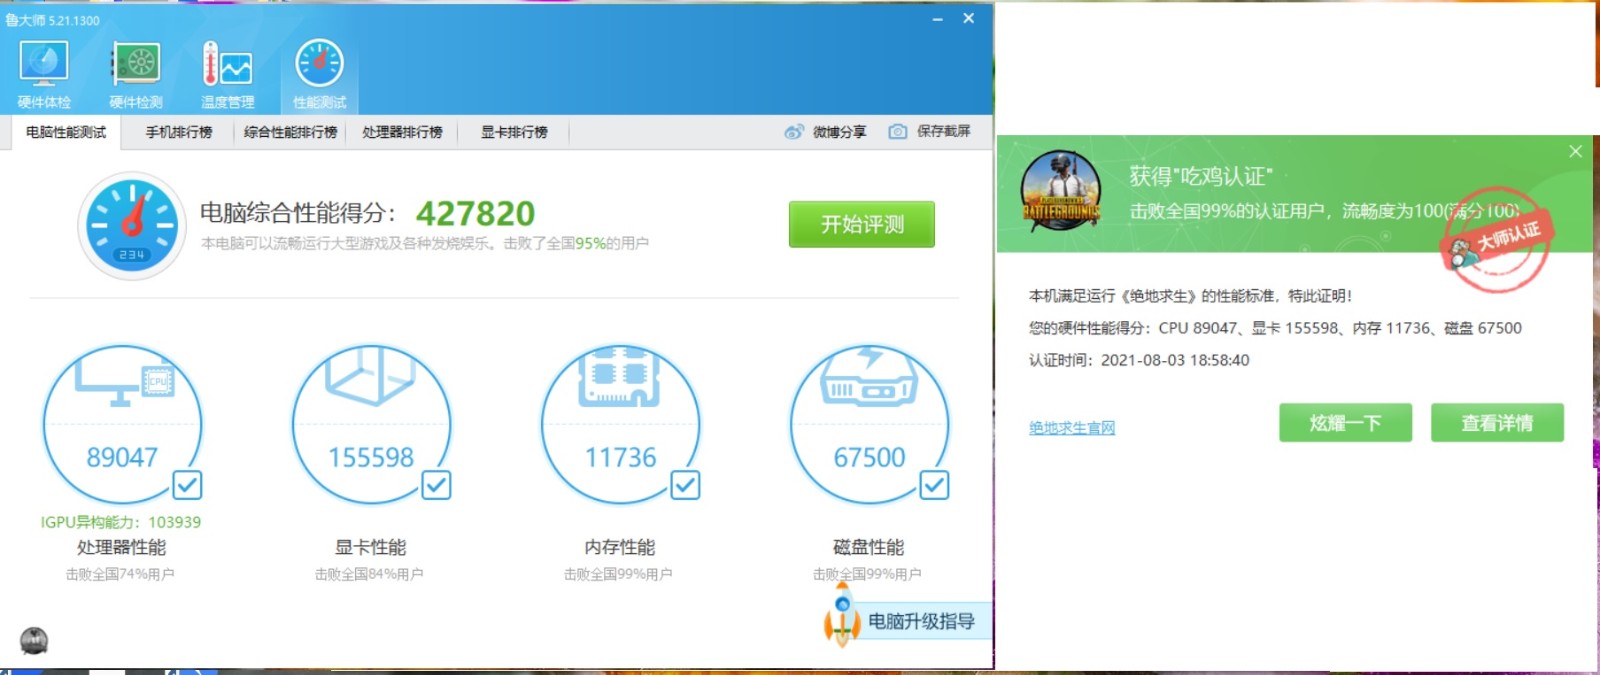The image size is (1600, 675).
Task: Click the processor score 89047 in the circle
Action: [x=122, y=457]
